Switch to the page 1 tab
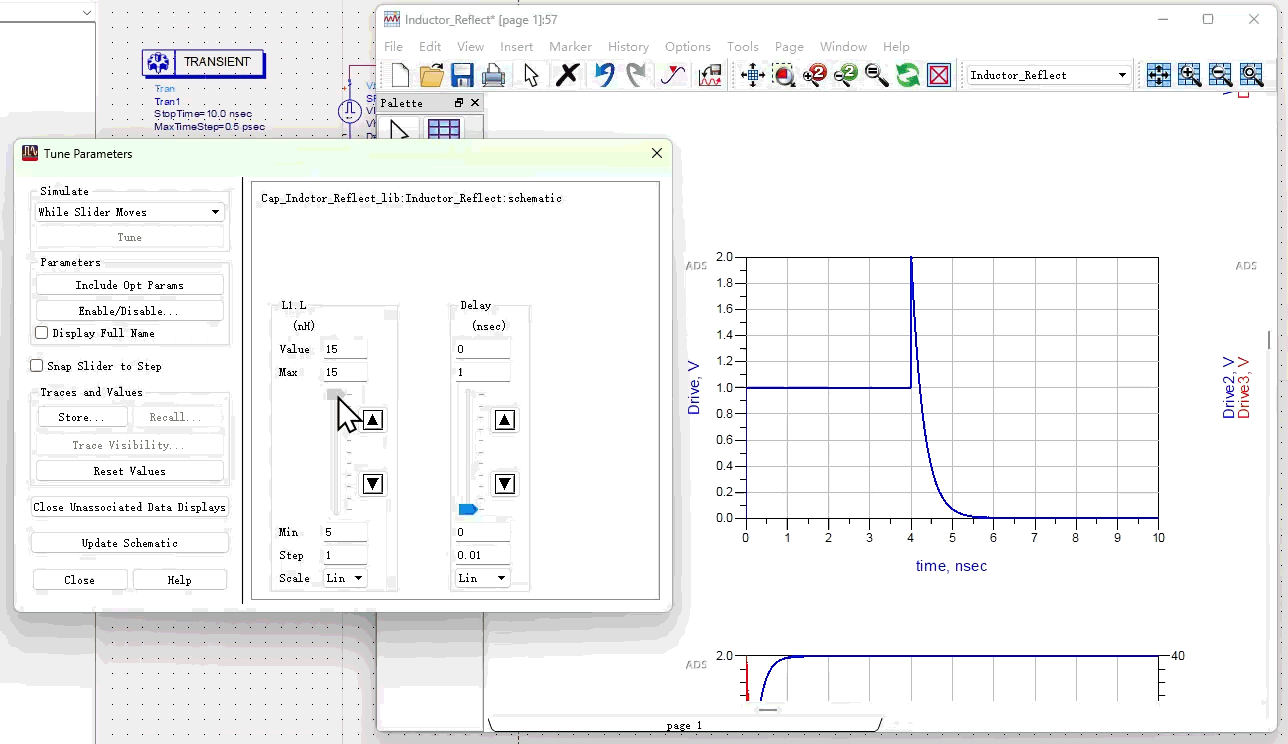1288x744 pixels. [684, 725]
